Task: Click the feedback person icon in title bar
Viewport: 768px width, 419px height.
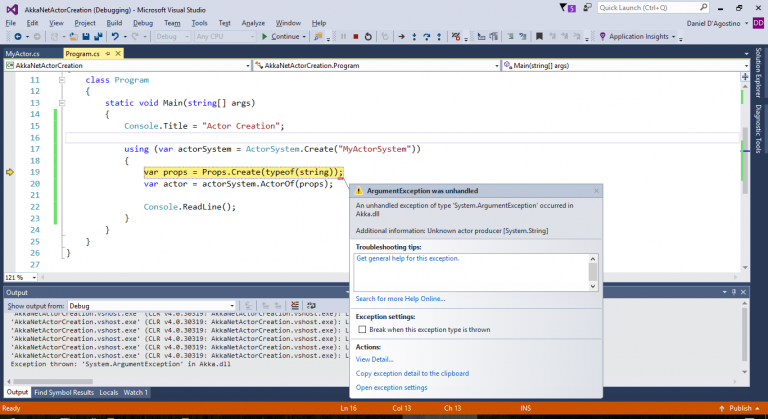Action: coord(587,8)
